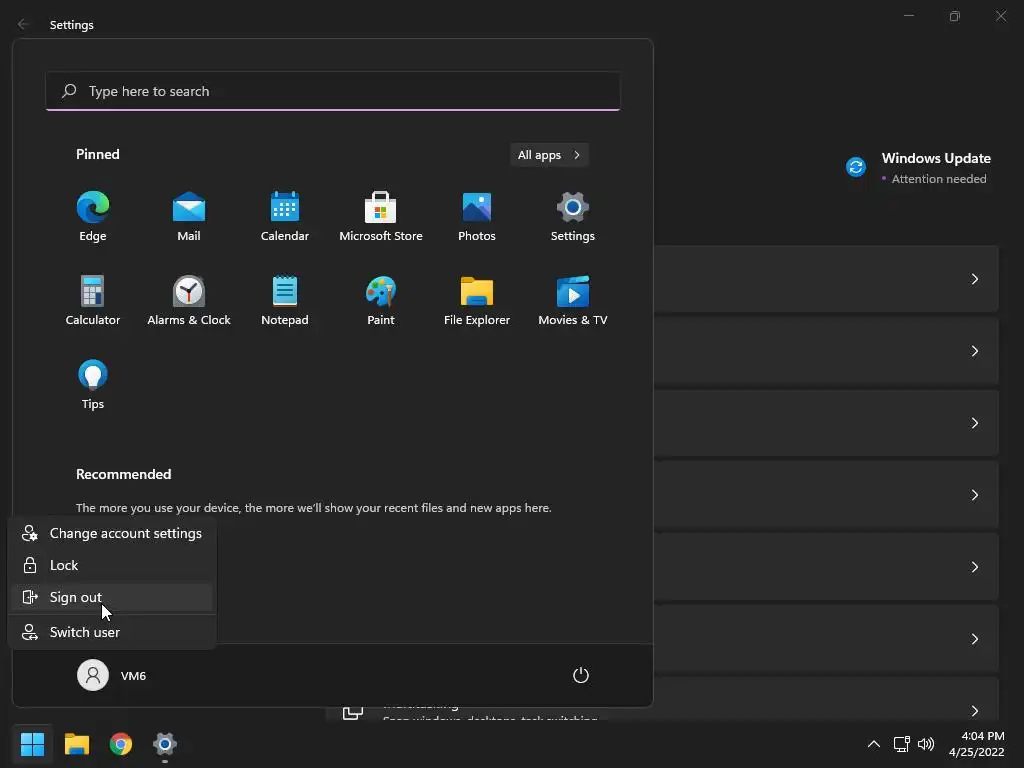Switch to Settings on taskbar
Viewport: 1024px width, 768px height.
(165, 744)
